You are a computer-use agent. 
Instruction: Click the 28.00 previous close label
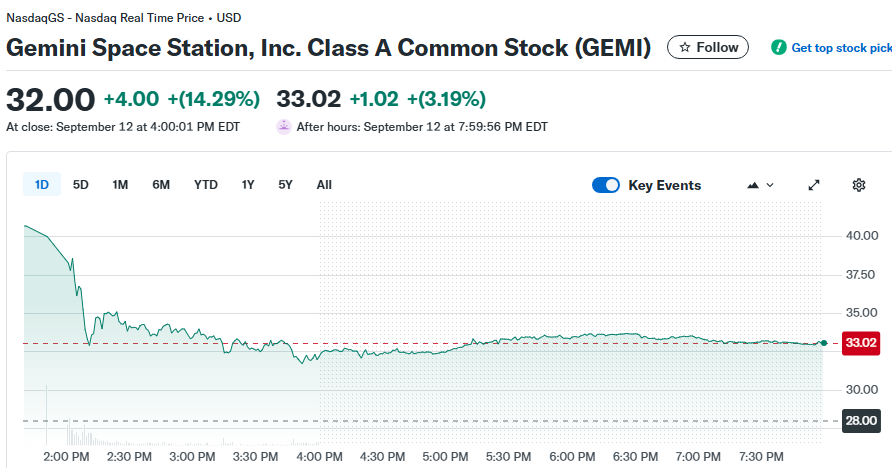860,421
